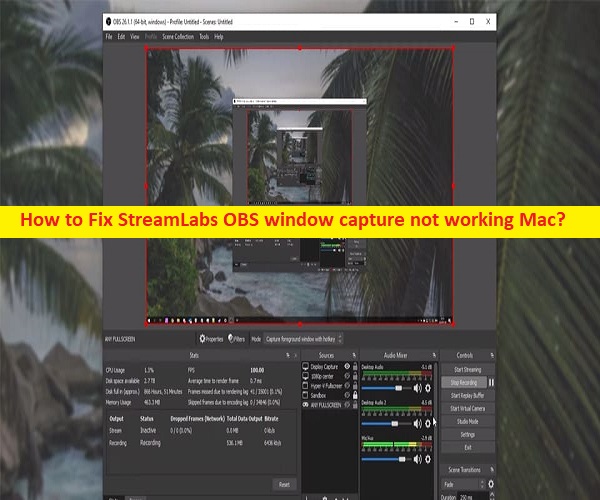Toggle visibility of 1080p-center source
Viewport: 600px width, 500px height.
coord(347,376)
